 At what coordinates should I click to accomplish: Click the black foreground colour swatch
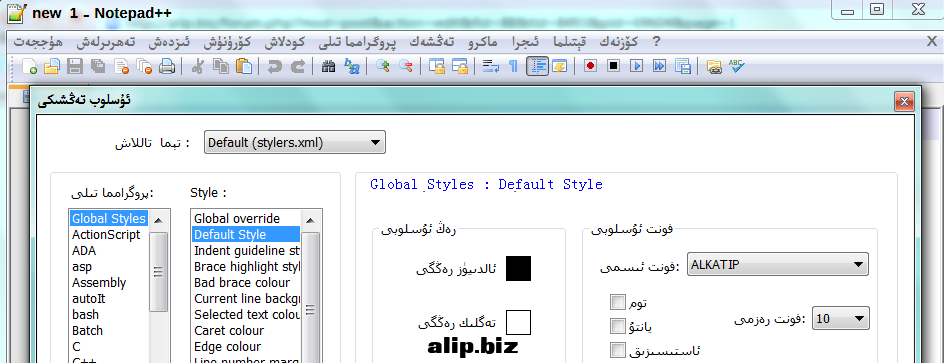pyautogui.click(x=518, y=268)
